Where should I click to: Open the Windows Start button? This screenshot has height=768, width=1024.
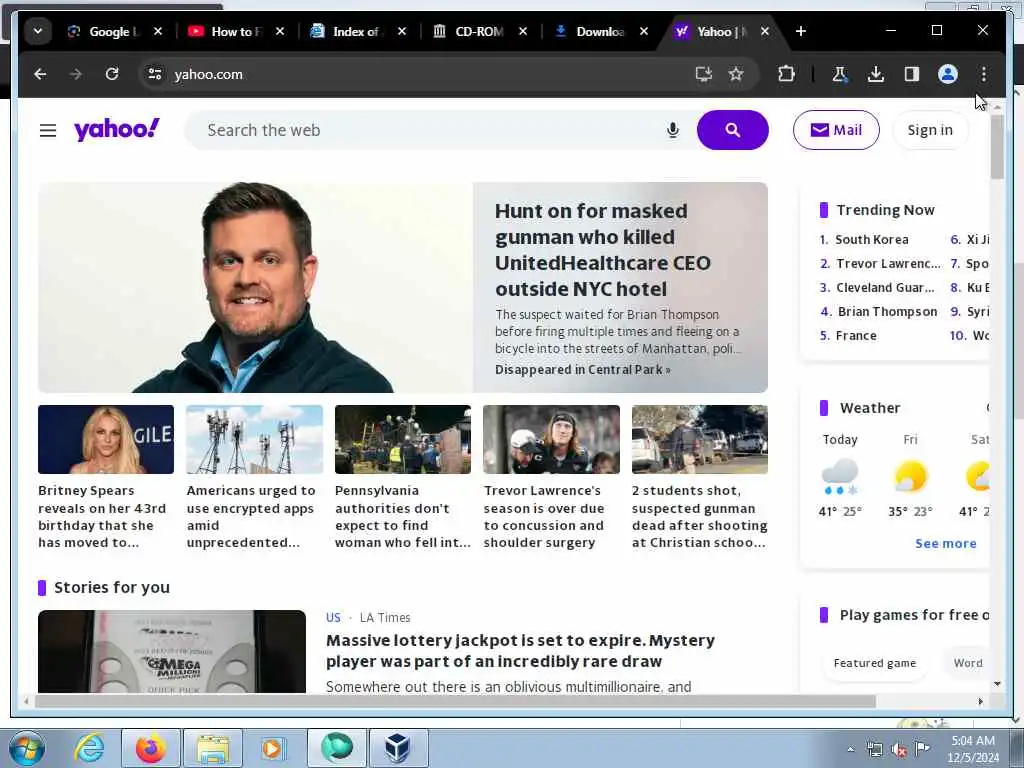pos(27,748)
